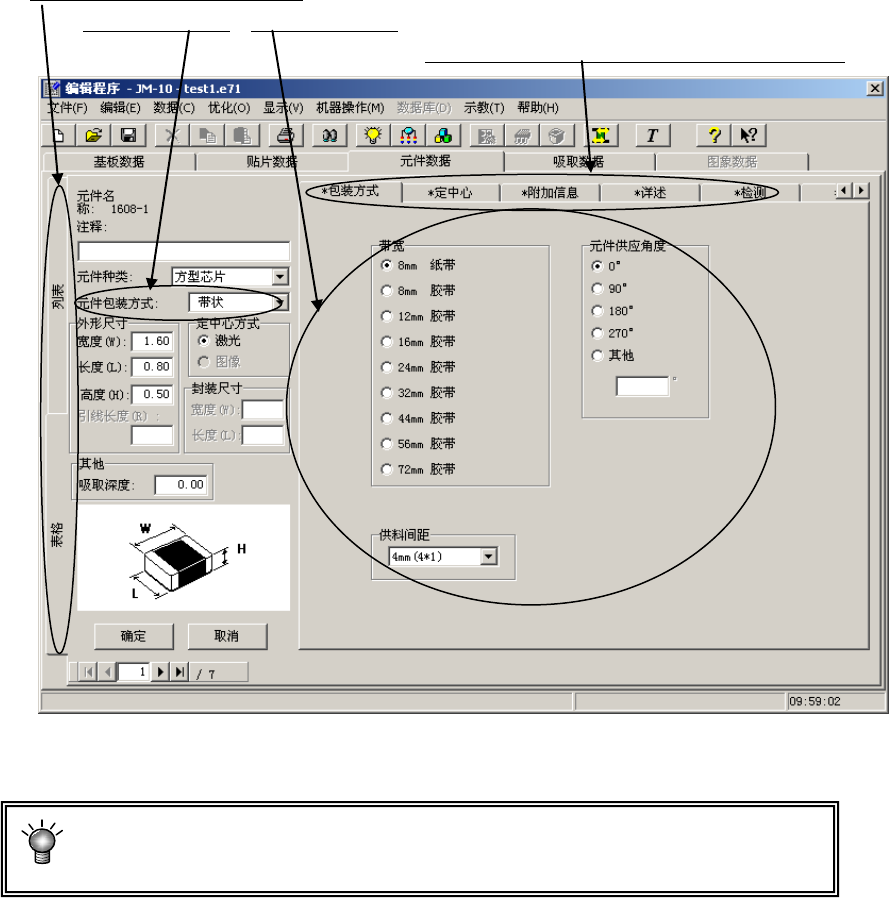Screen dimensions: 889x898
Task: Select 24mm 胶带 tape width option
Action: pos(418,367)
